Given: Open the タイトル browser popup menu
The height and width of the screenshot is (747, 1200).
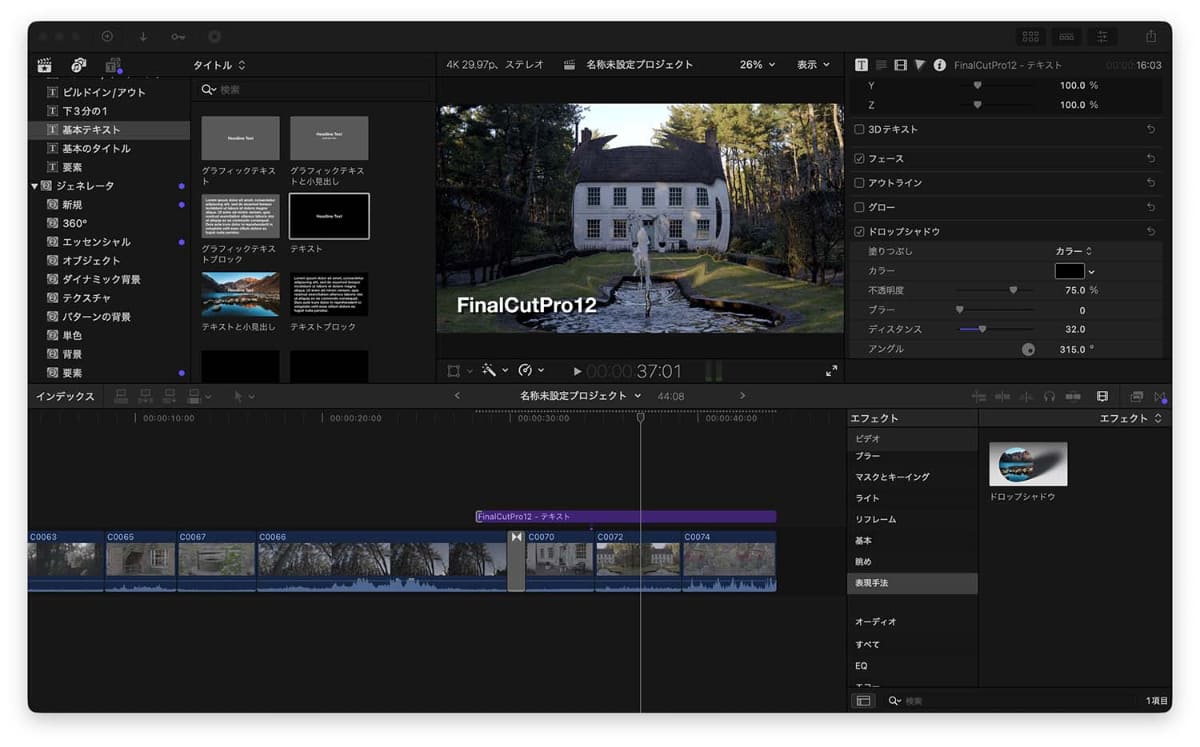Looking at the screenshot, I should 219,65.
